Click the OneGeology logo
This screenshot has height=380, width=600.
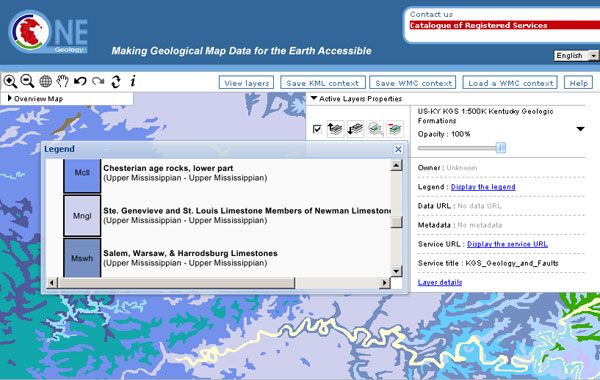coord(48,32)
